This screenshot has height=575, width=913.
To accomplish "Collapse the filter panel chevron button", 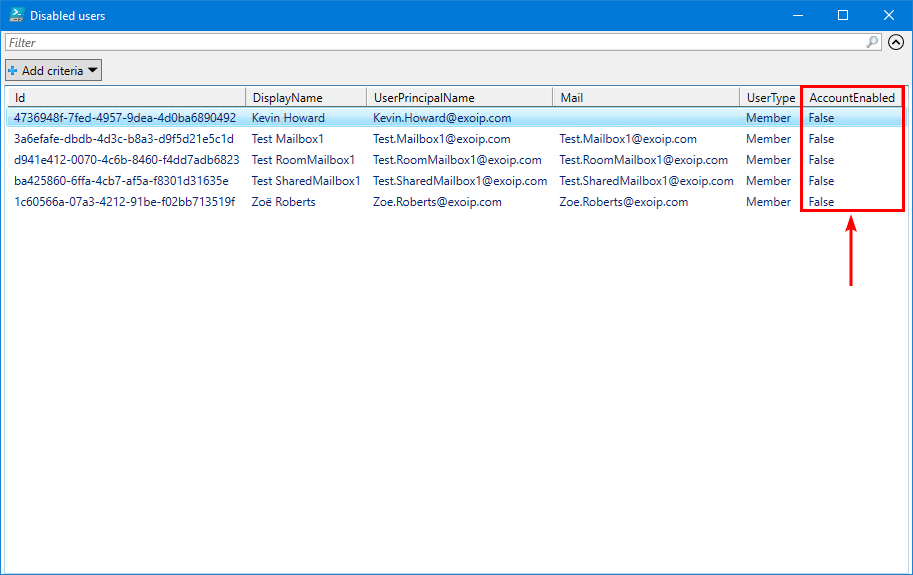I will point(896,43).
